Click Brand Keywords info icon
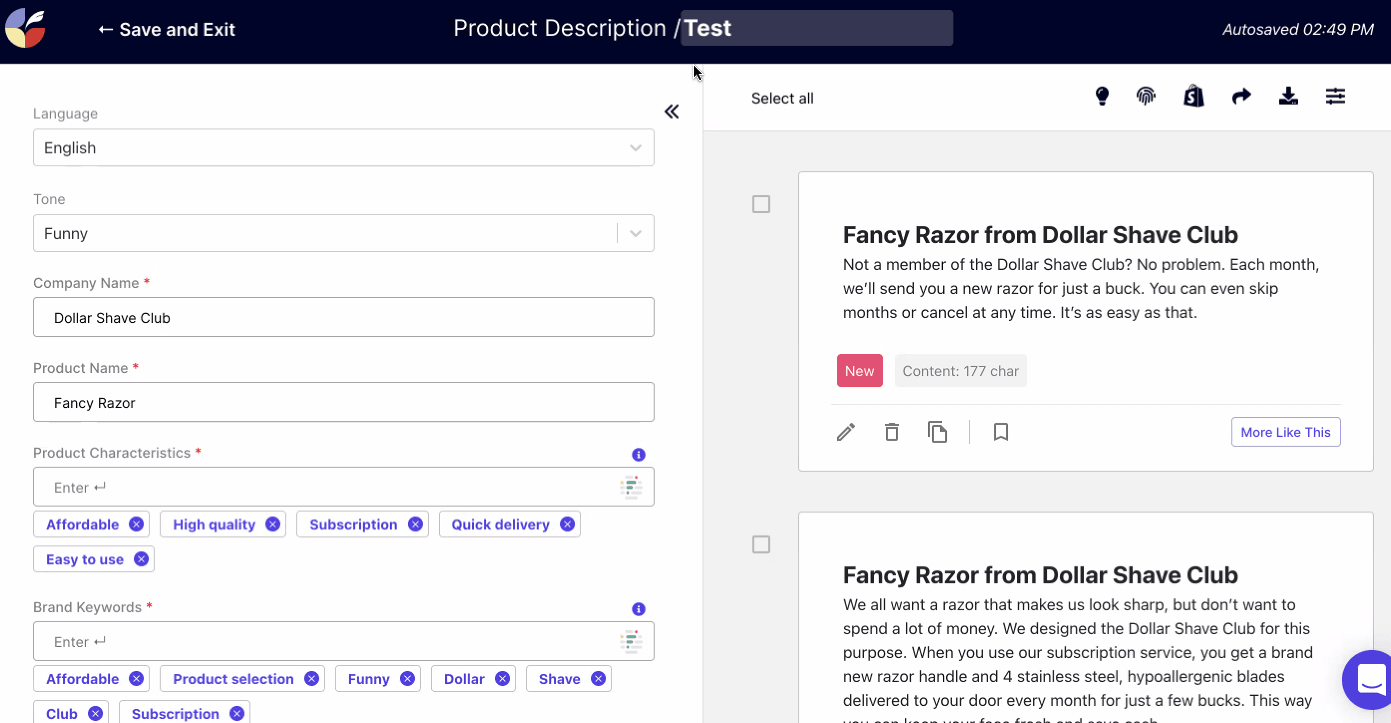Image resolution: width=1391 pixels, height=723 pixels. coord(639,609)
